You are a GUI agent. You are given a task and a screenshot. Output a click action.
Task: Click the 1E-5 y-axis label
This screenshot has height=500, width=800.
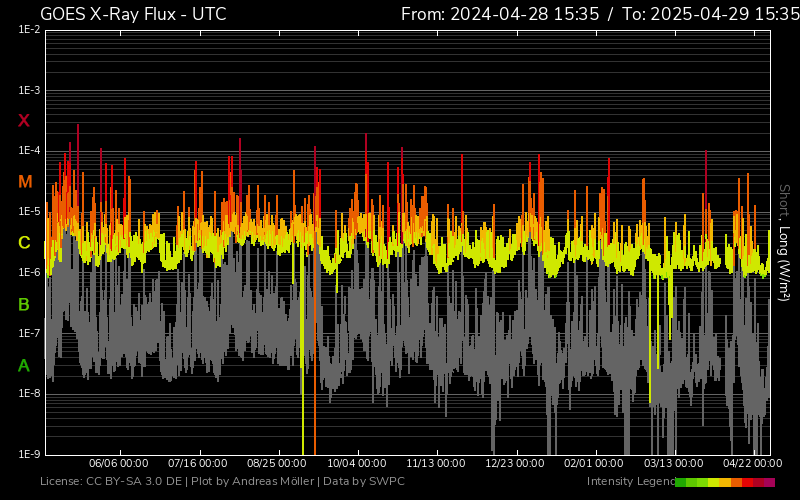(x=29, y=211)
